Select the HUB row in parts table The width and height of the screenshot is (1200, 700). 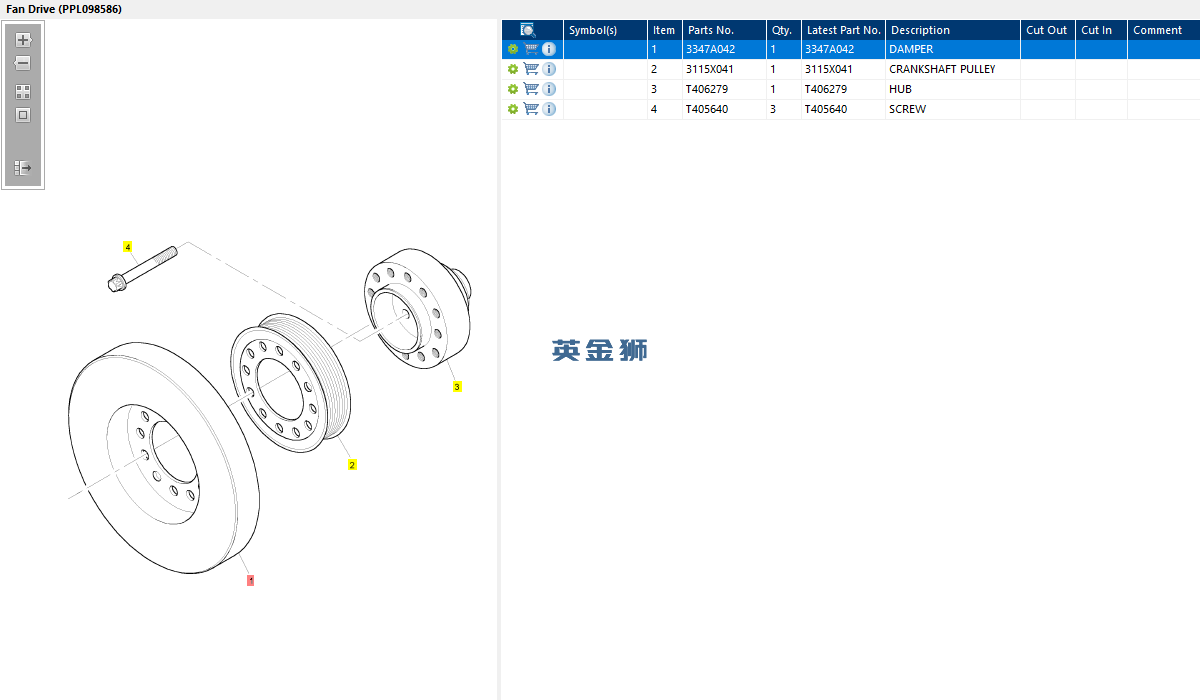tap(850, 89)
